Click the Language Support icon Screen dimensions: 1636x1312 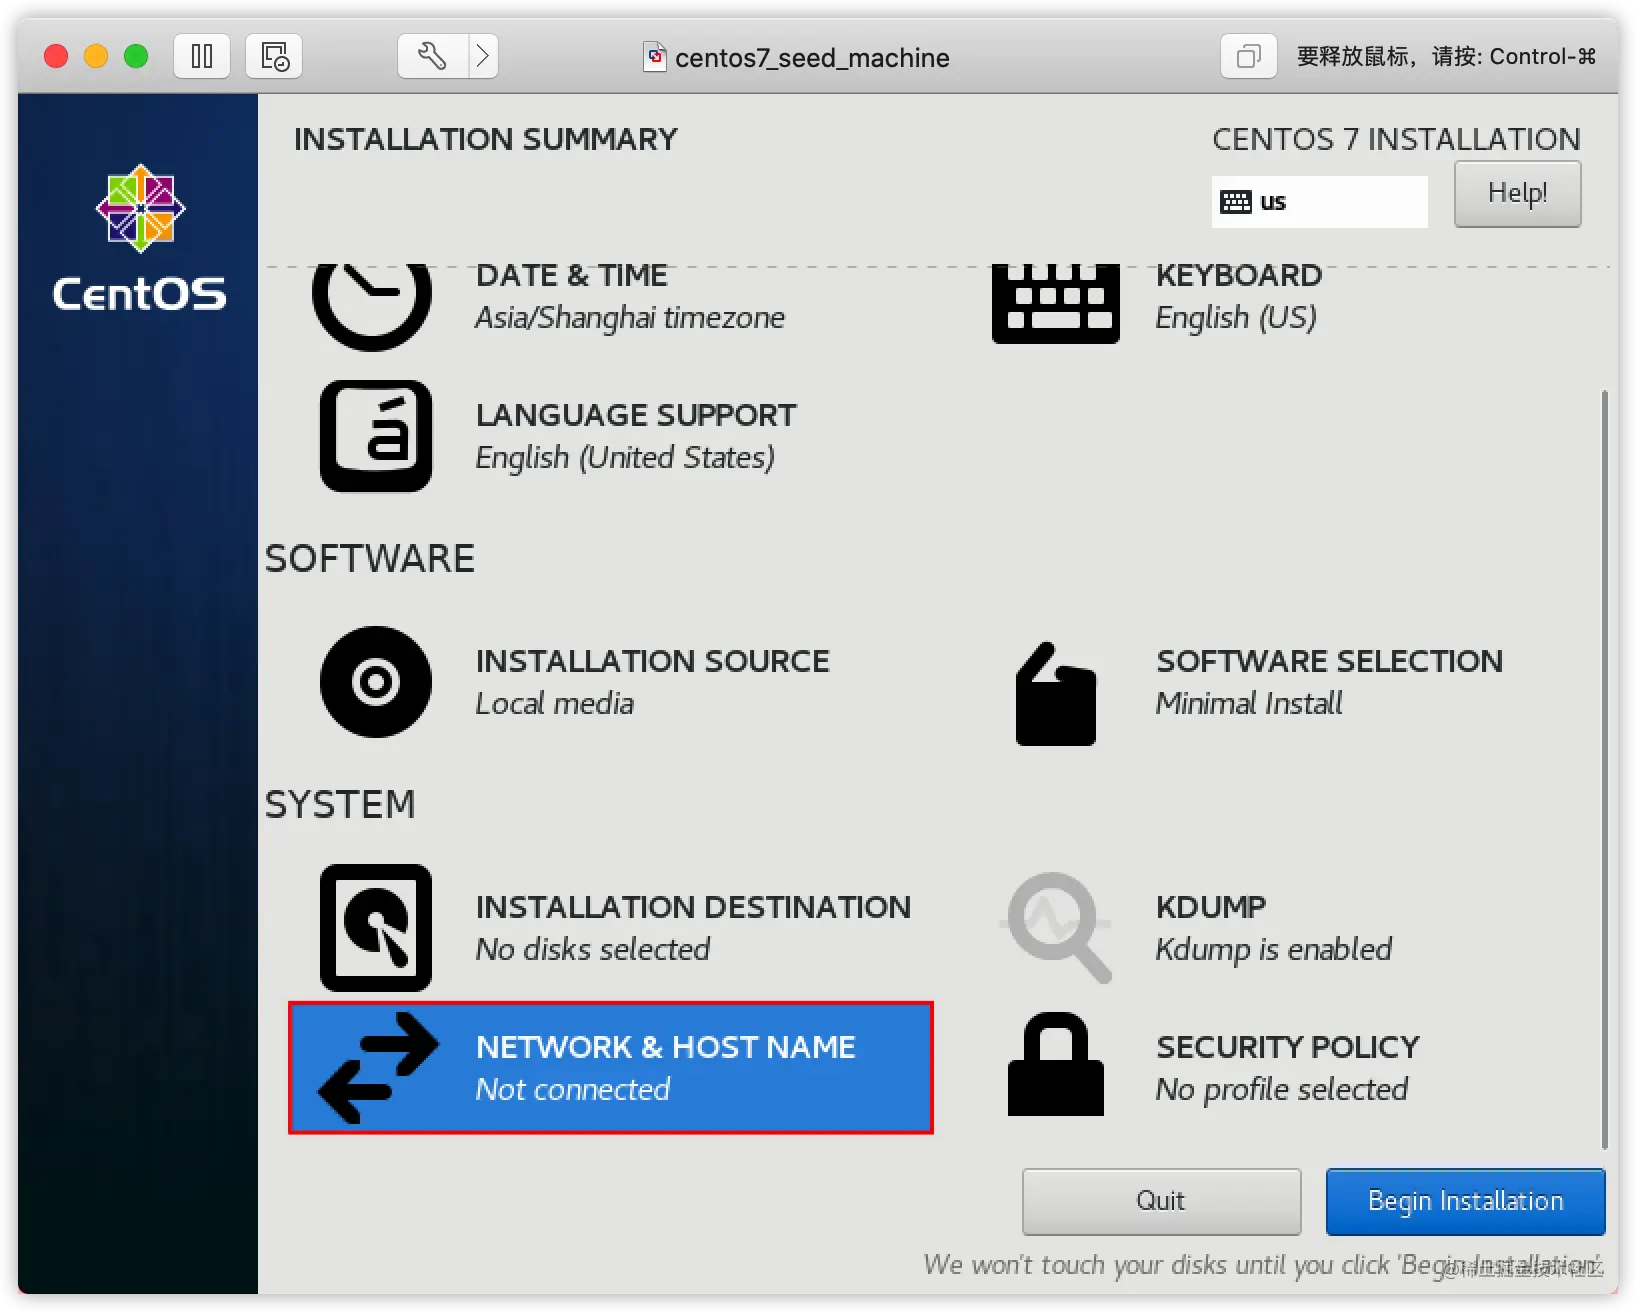376,436
